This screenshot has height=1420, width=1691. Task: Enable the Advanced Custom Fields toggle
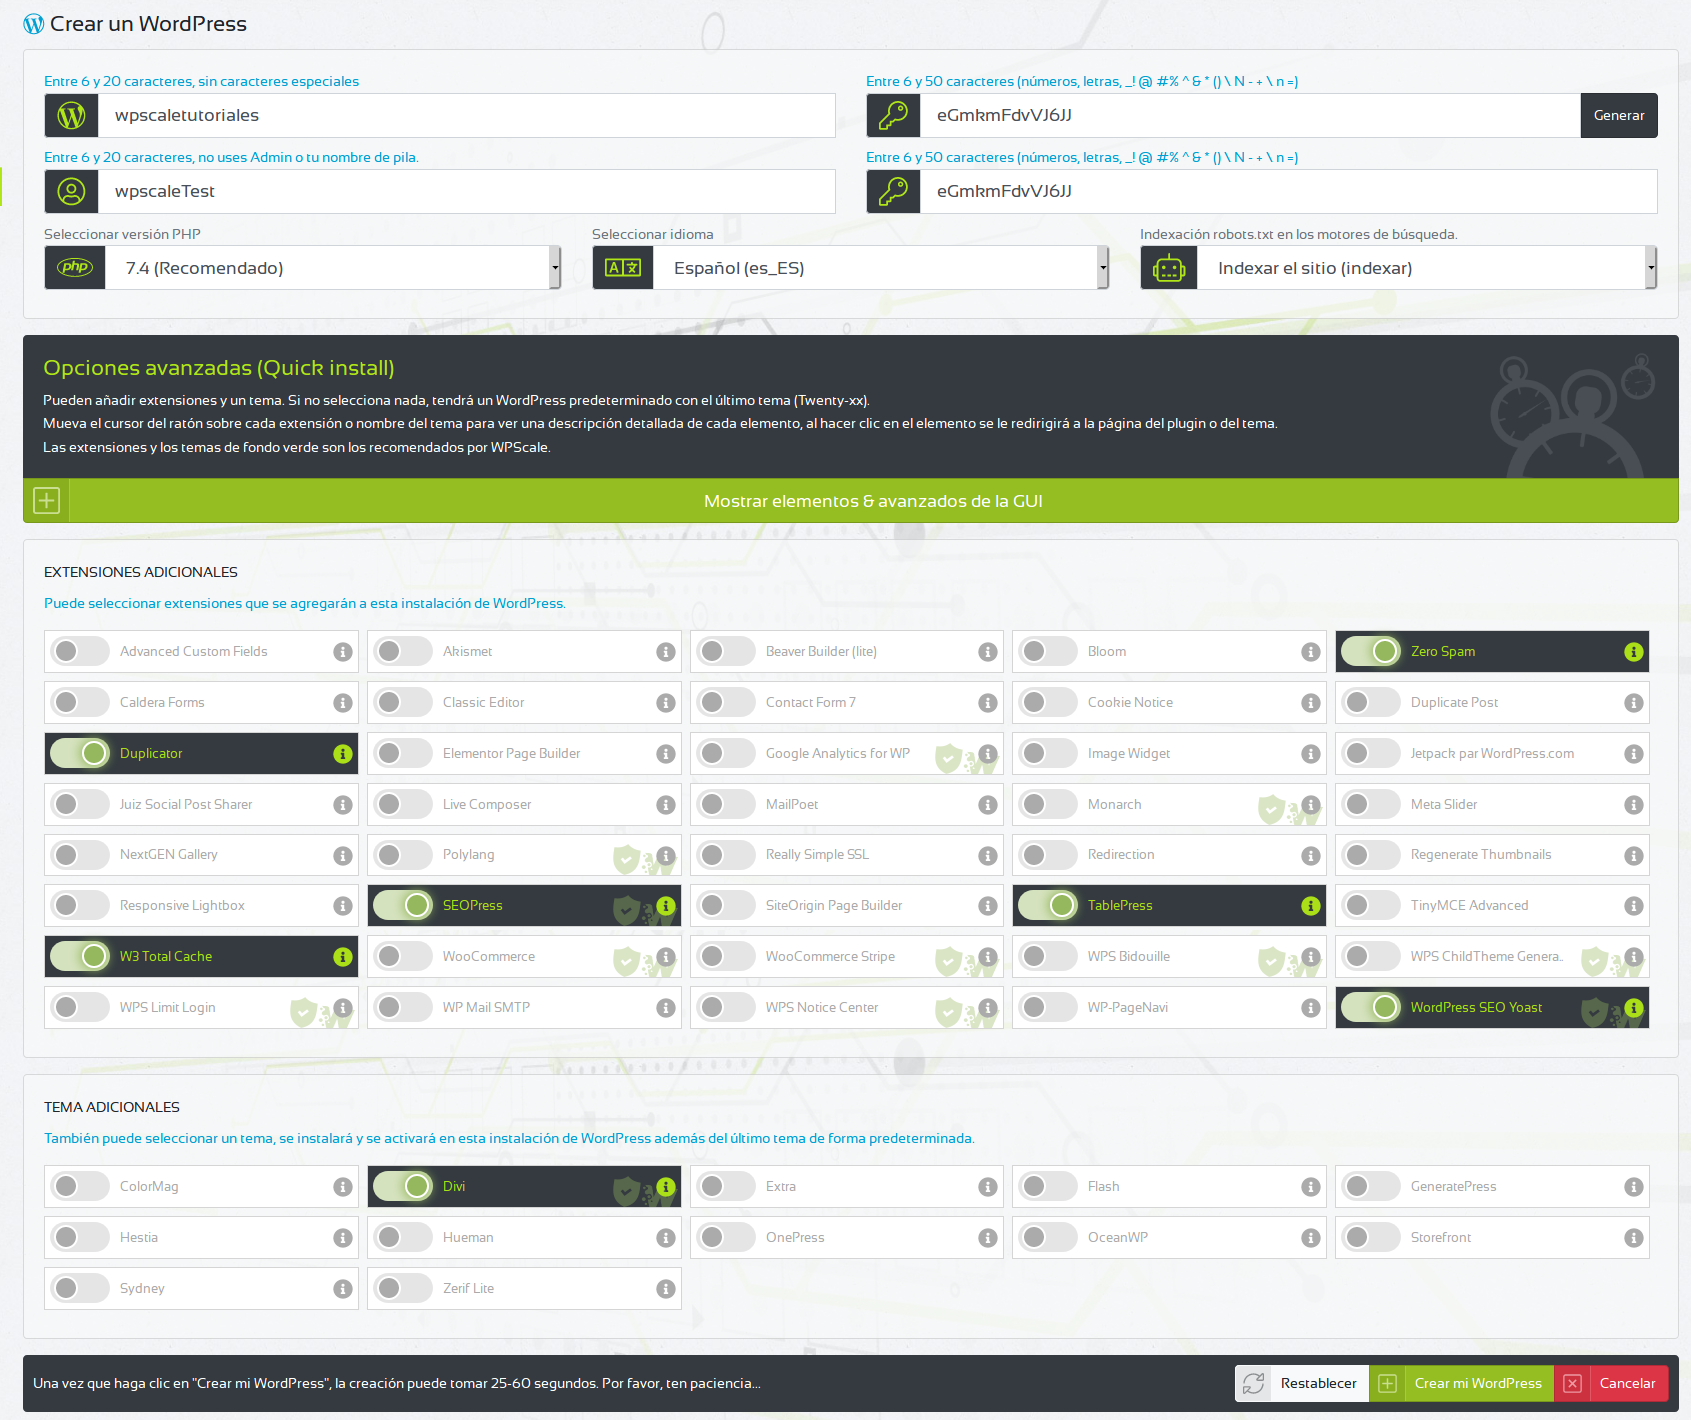[80, 652]
